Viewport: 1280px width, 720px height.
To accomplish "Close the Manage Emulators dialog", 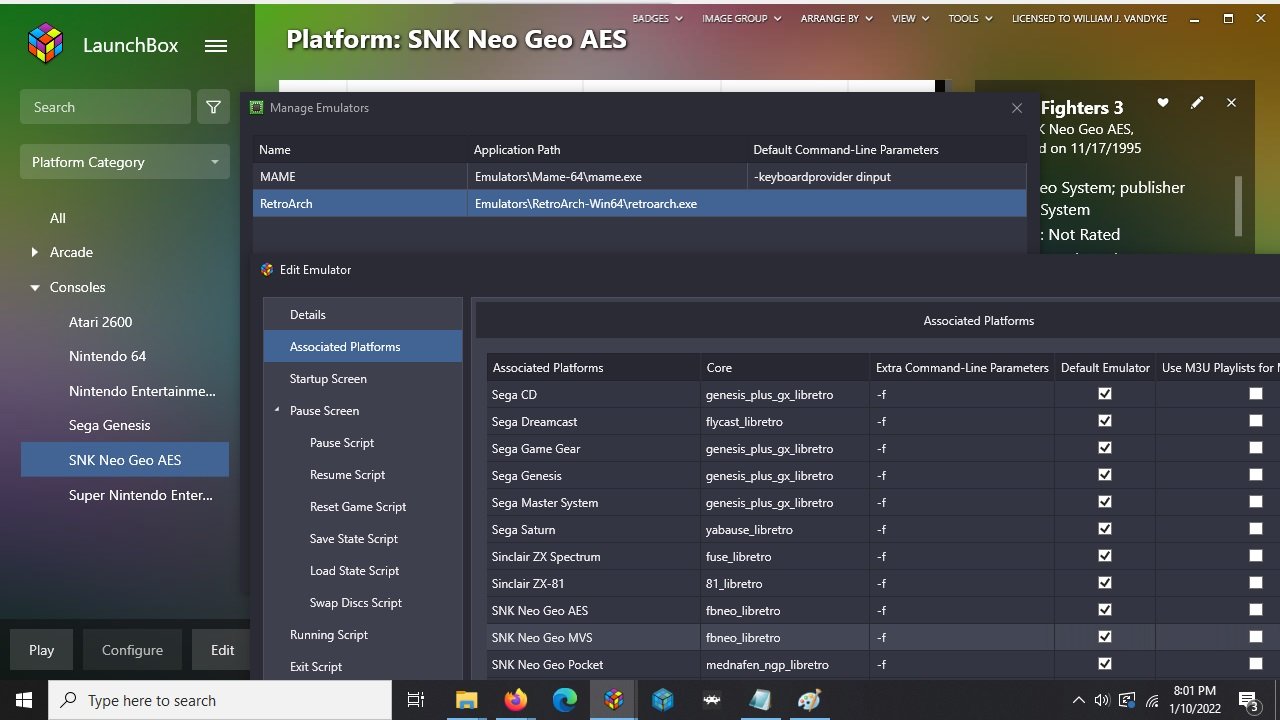I will click(x=1017, y=108).
